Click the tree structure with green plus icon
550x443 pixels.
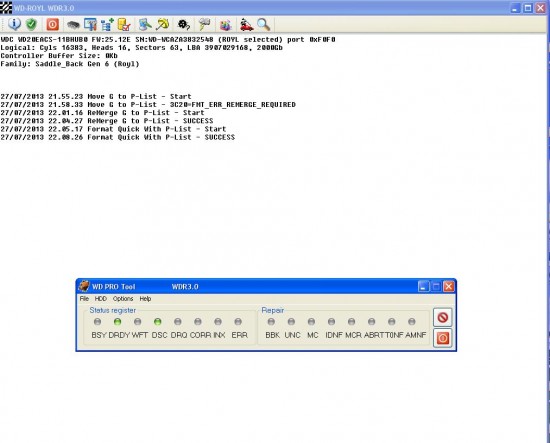point(107,25)
